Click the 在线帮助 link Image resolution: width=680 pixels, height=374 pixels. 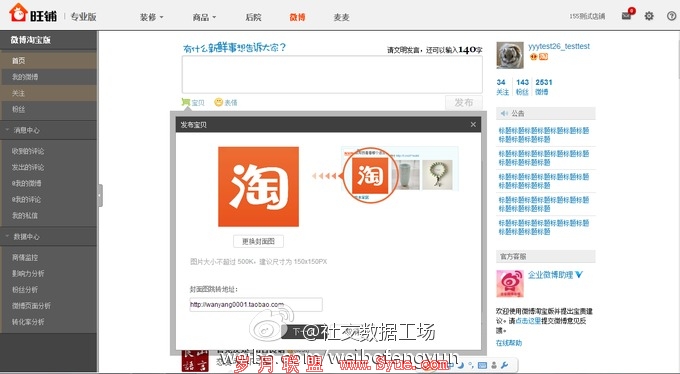pos(509,343)
